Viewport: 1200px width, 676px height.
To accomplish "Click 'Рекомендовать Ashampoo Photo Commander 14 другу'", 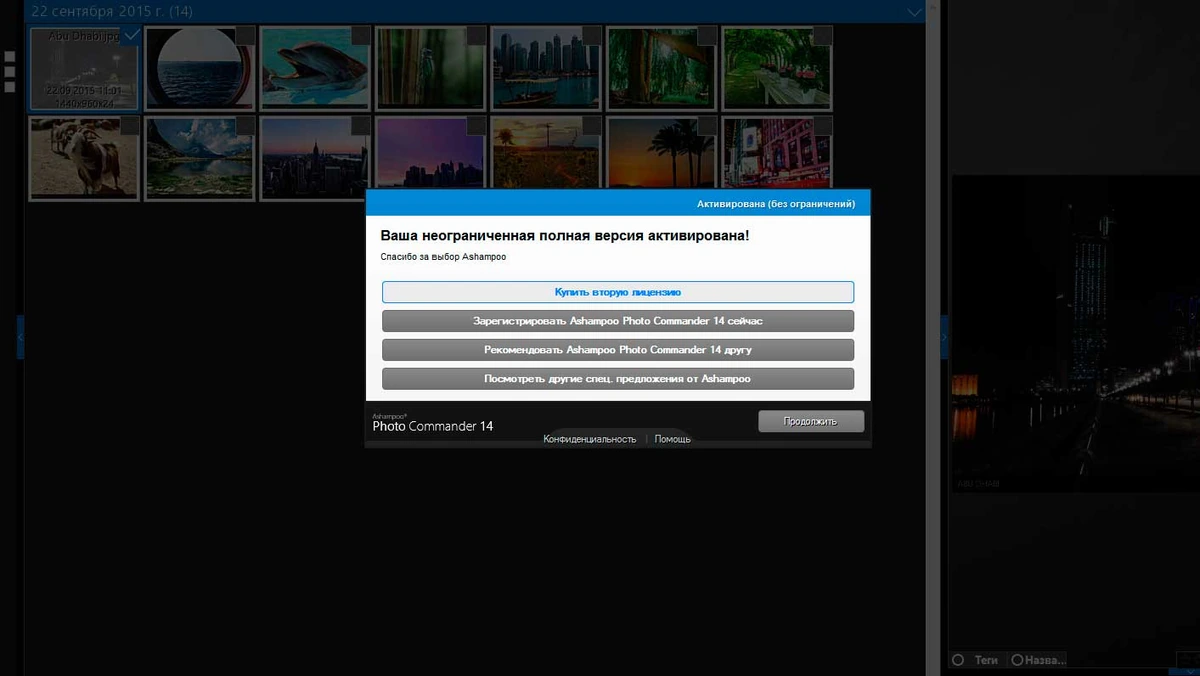I will click(618, 350).
